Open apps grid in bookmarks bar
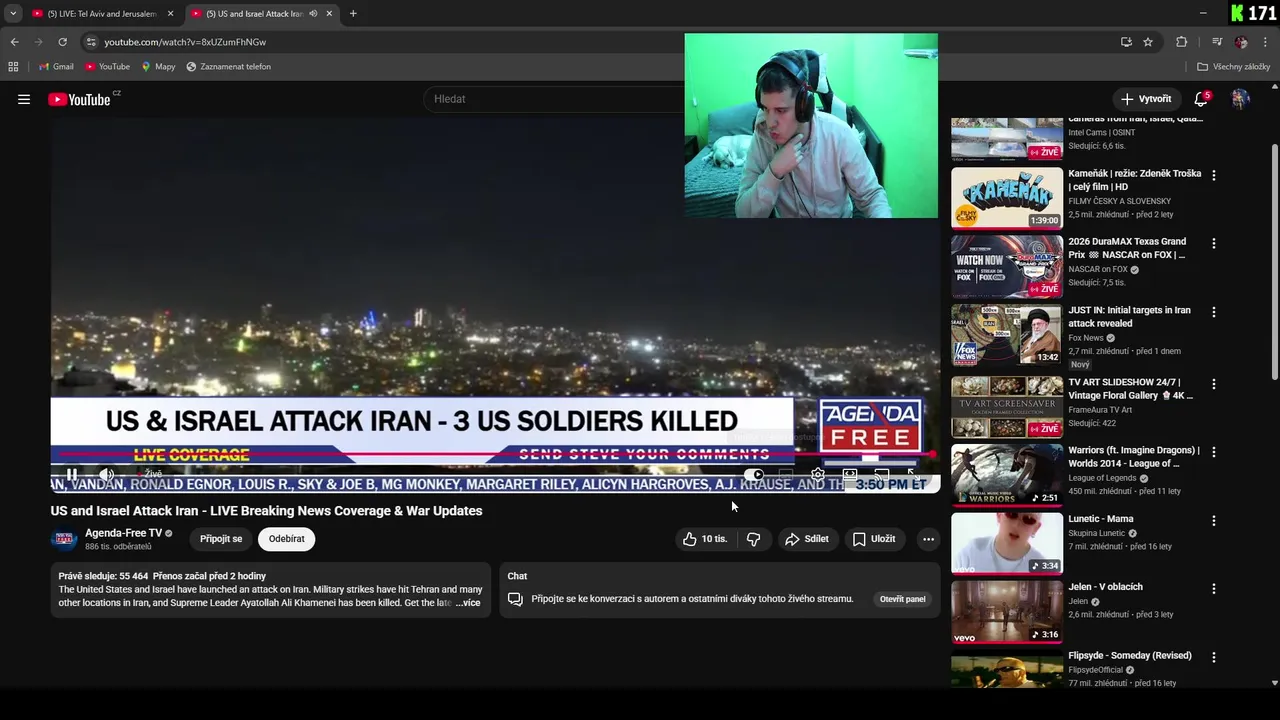This screenshot has width=1280, height=720. 13,67
